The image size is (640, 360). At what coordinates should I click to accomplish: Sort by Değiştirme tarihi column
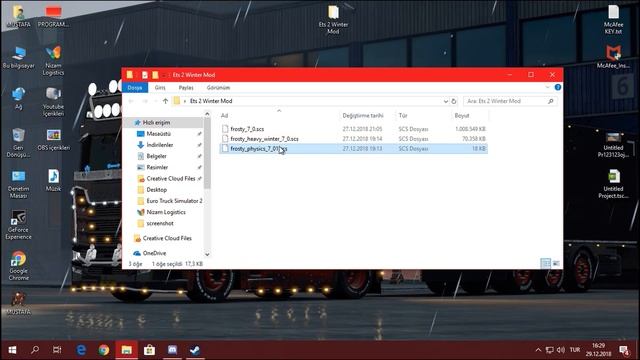tap(363, 116)
